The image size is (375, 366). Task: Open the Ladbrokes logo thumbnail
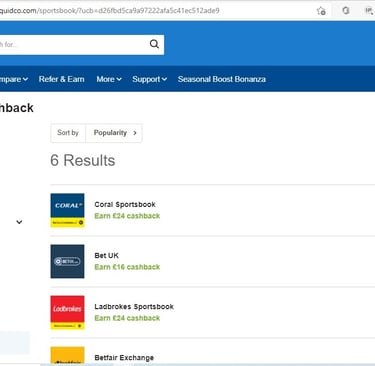[x=67, y=312]
